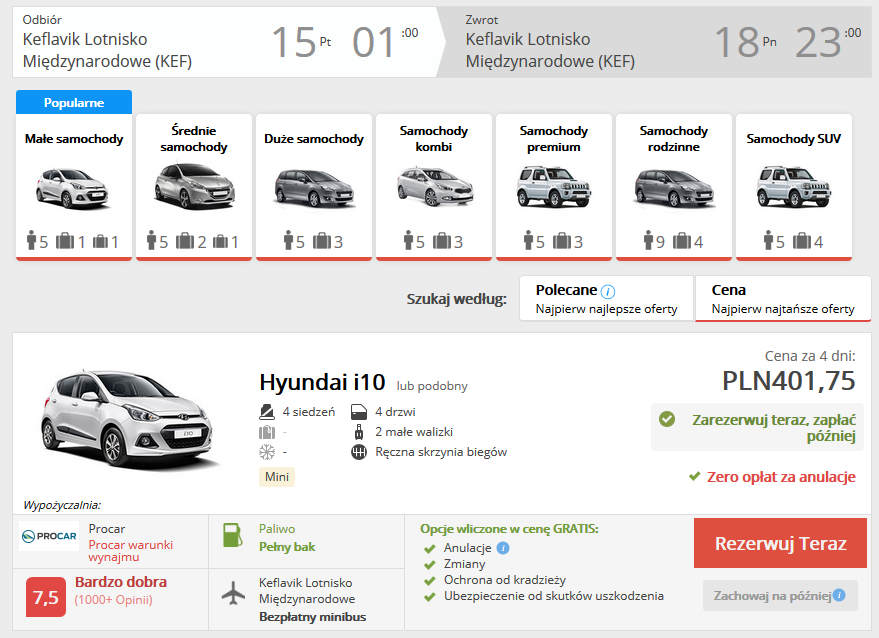The width and height of the screenshot is (879, 638).
Task: Select the Samochody kombi category
Action: point(434,187)
